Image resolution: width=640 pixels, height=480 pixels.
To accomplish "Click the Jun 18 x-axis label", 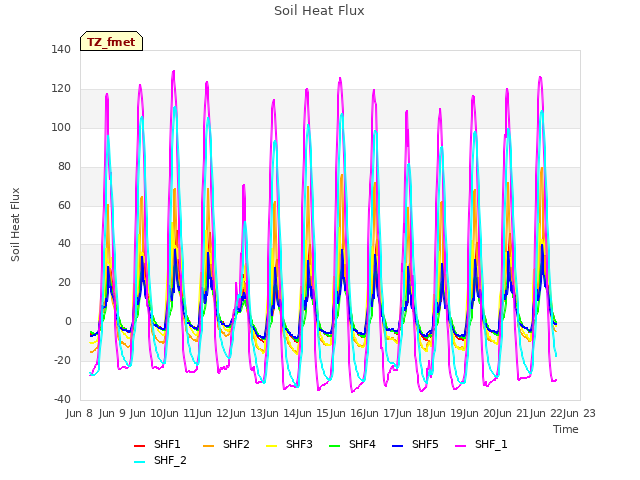I will tap(414, 413).
